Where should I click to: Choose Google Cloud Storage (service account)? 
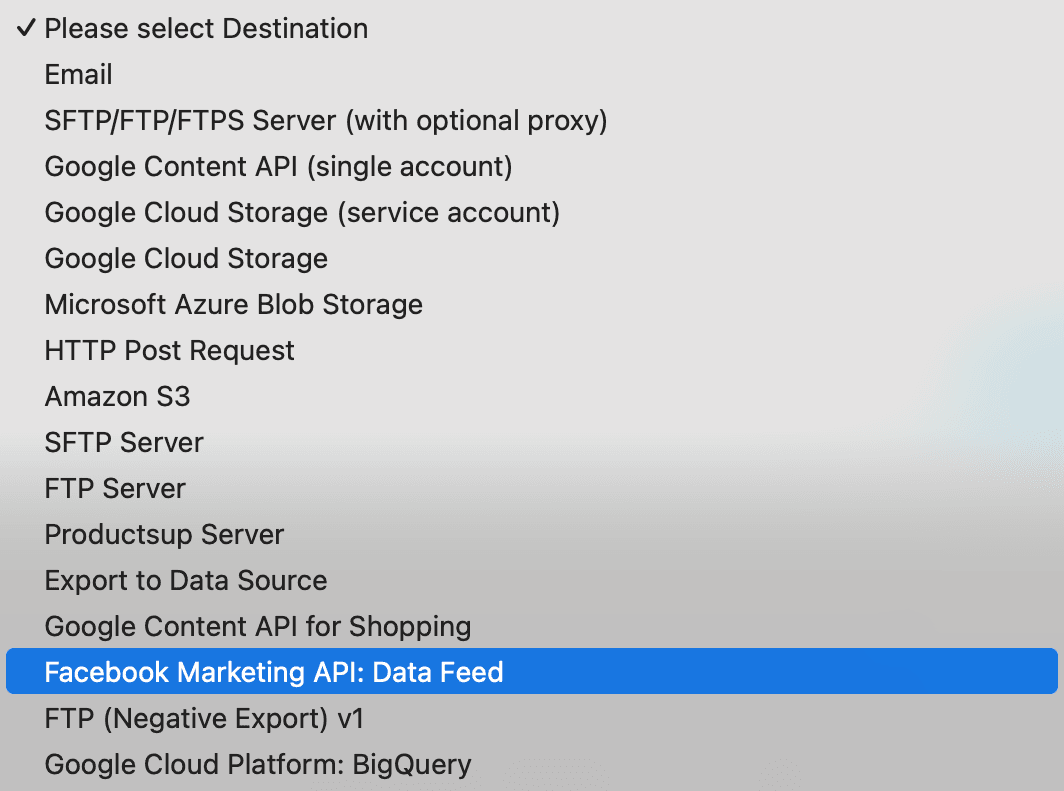[x=302, y=213]
